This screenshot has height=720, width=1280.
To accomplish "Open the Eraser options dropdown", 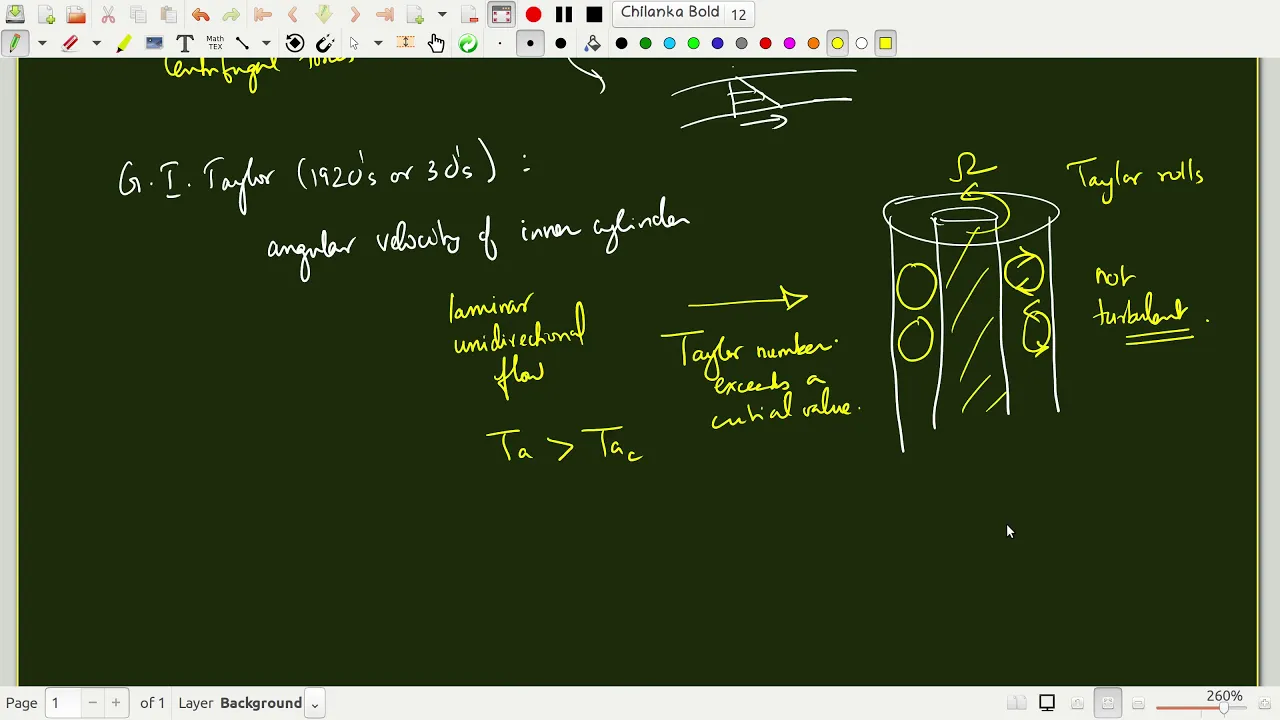I will pyautogui.click(x=96, y=43).
